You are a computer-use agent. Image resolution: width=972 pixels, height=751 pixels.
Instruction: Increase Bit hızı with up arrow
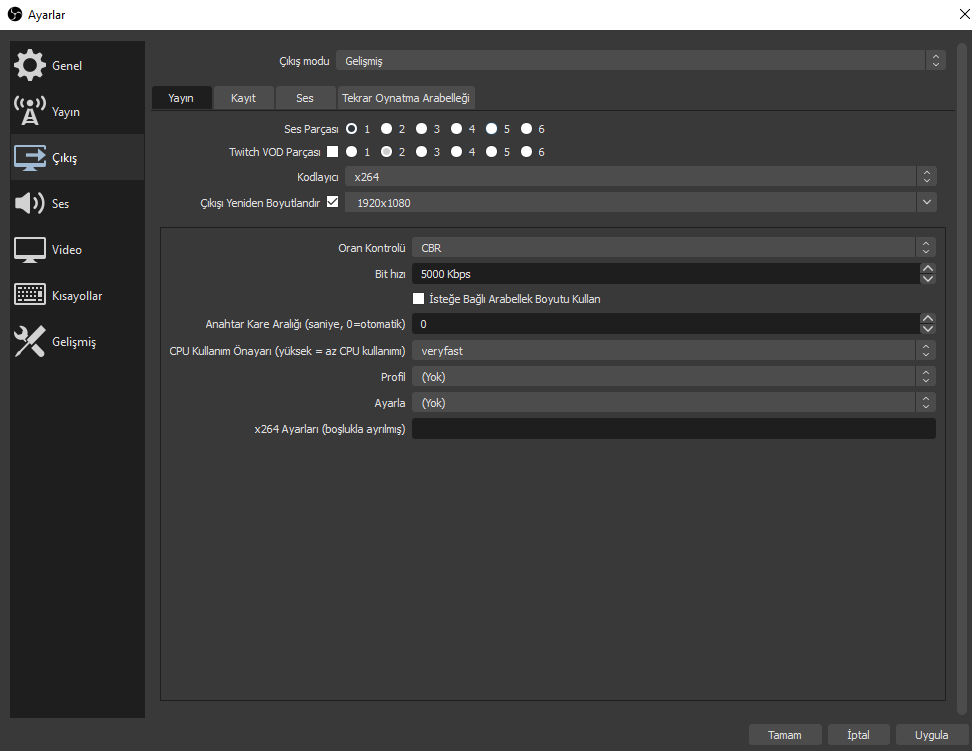(927, 268)
